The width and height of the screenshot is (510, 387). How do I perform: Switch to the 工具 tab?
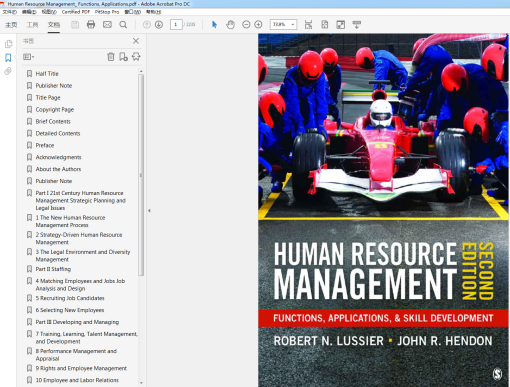[x=32, y=25]
